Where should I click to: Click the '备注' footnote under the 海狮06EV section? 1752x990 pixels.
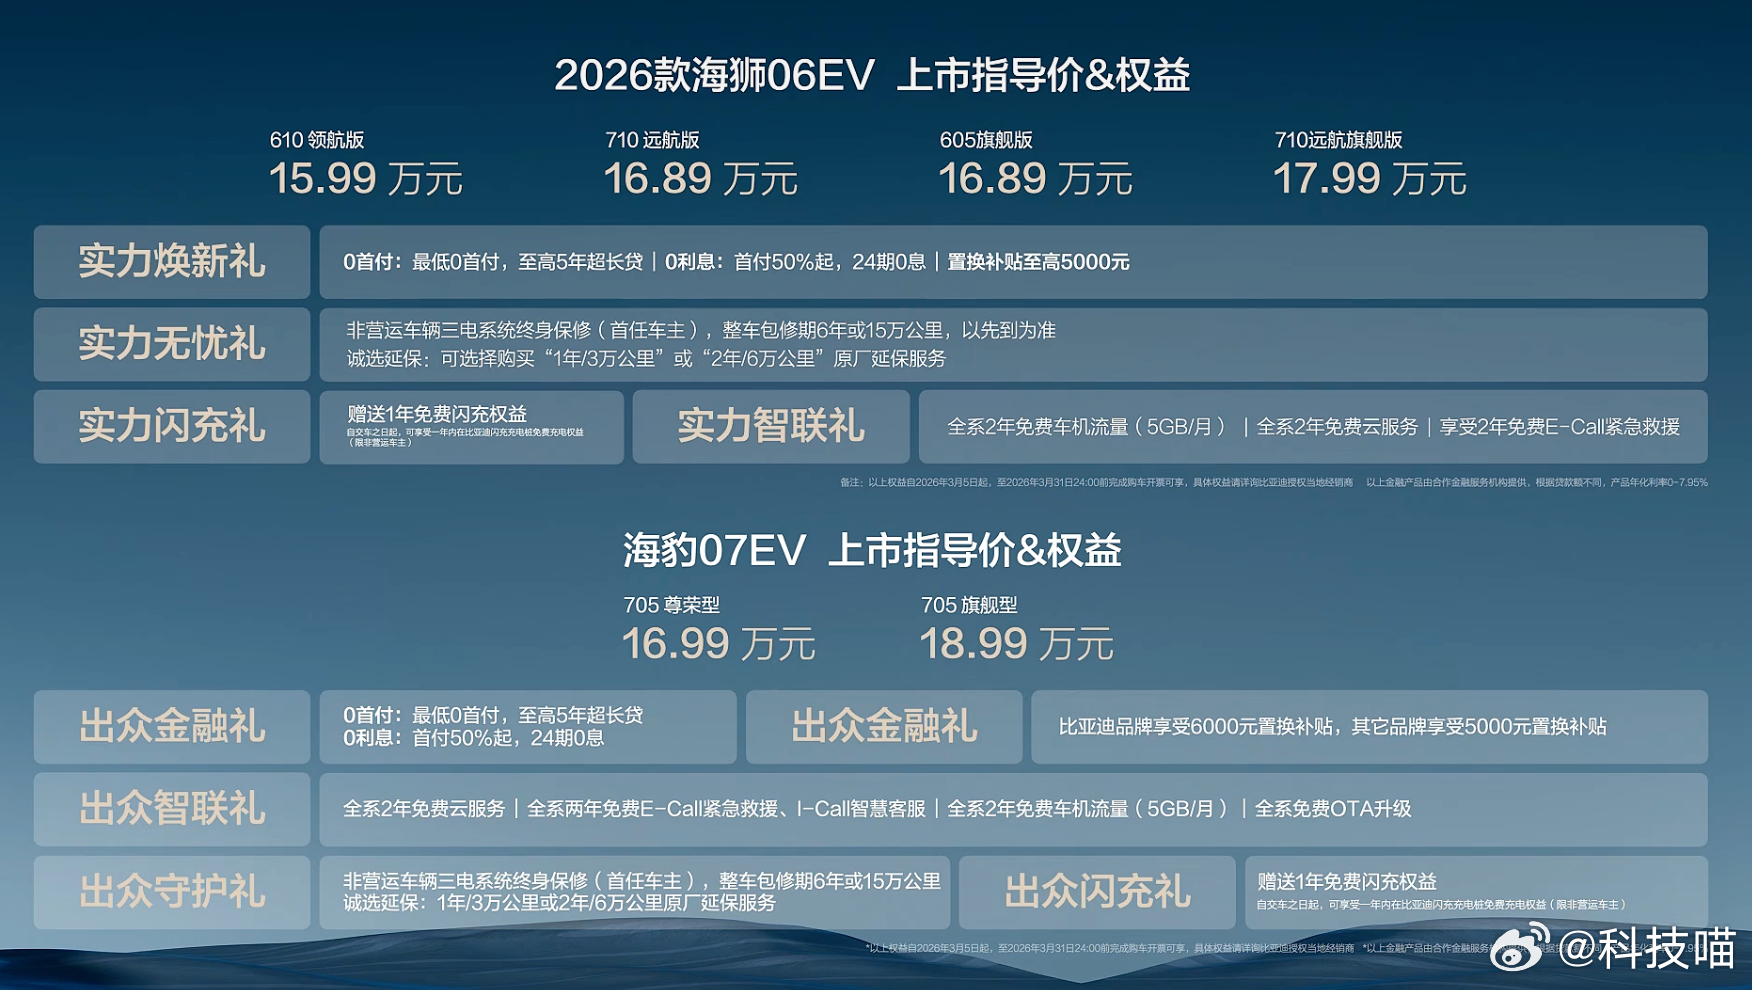coord(1274,482)
